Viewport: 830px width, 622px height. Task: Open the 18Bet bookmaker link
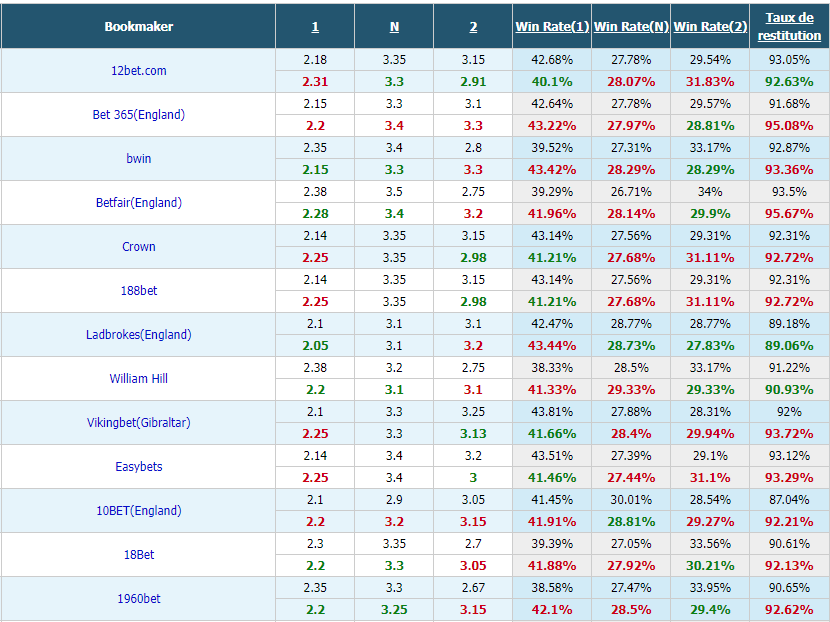pos(139,554)
